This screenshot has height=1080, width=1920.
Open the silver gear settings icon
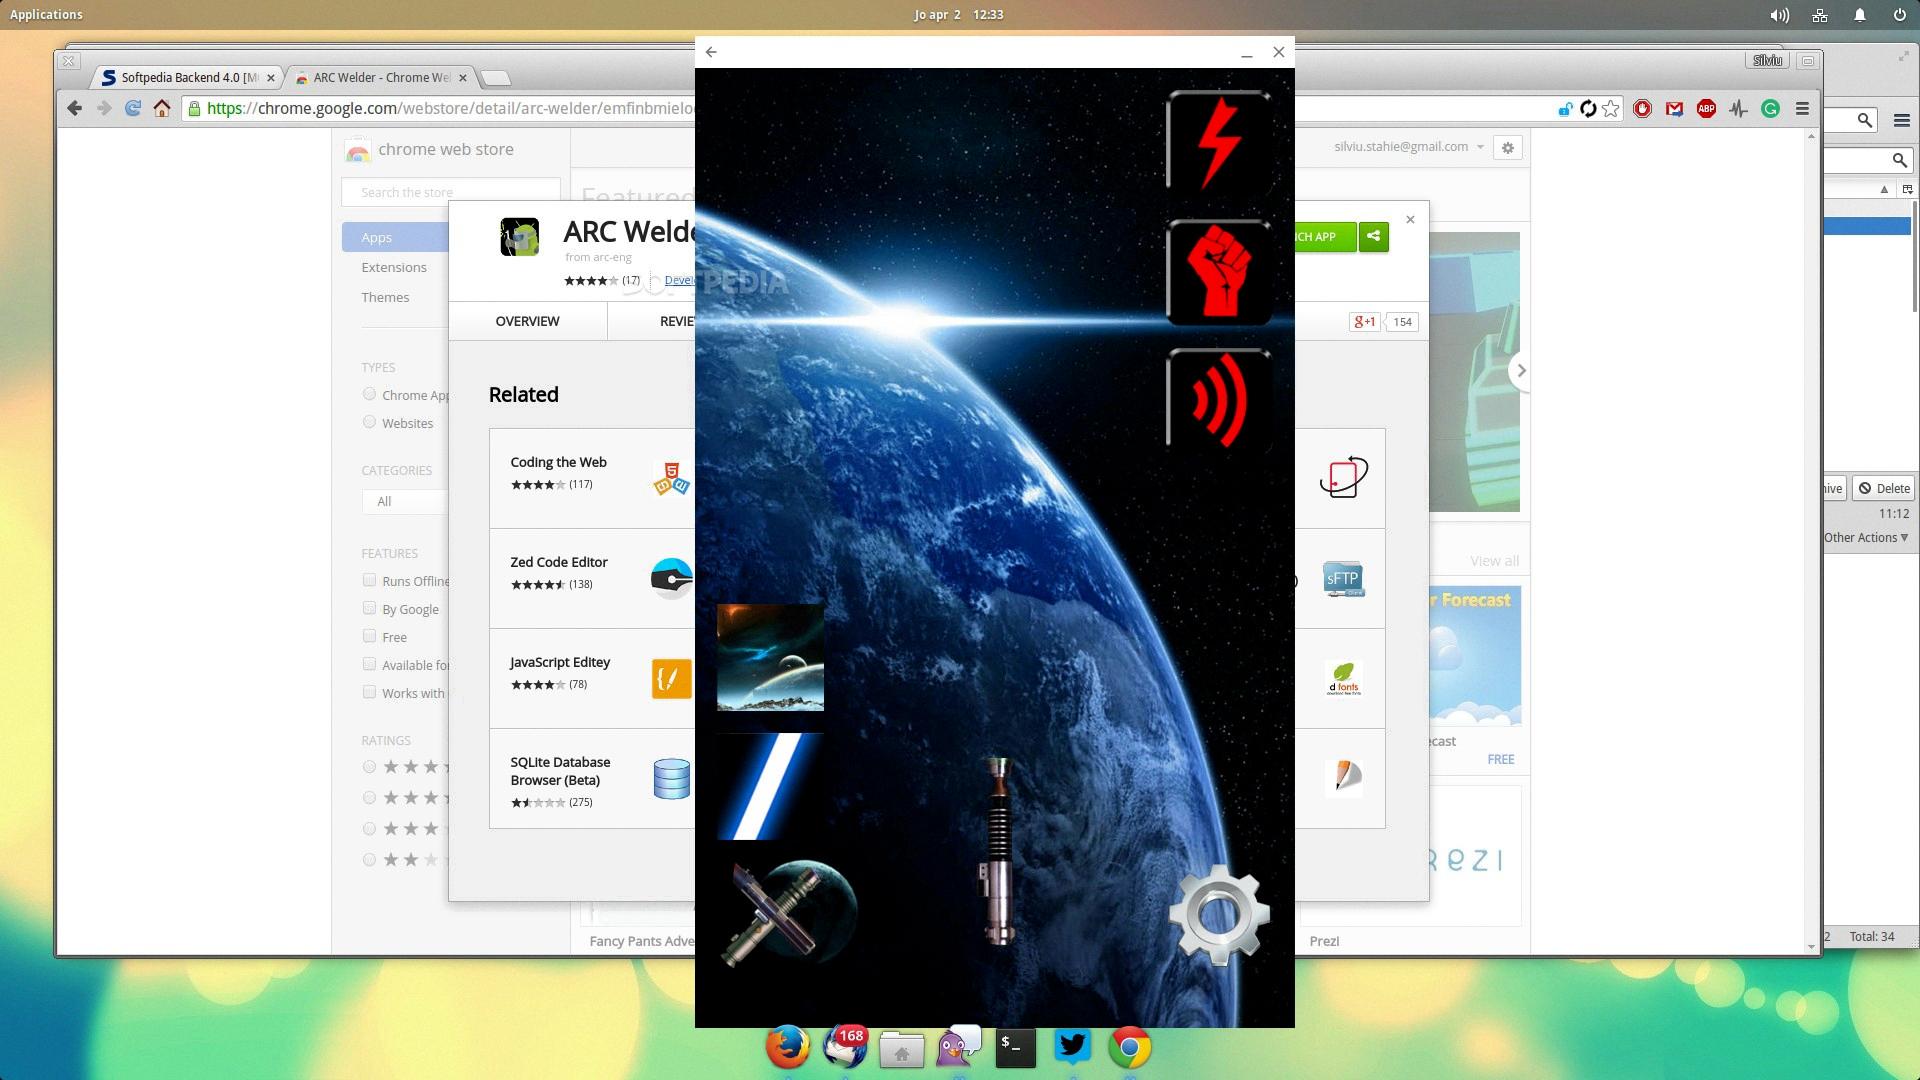1218,914
